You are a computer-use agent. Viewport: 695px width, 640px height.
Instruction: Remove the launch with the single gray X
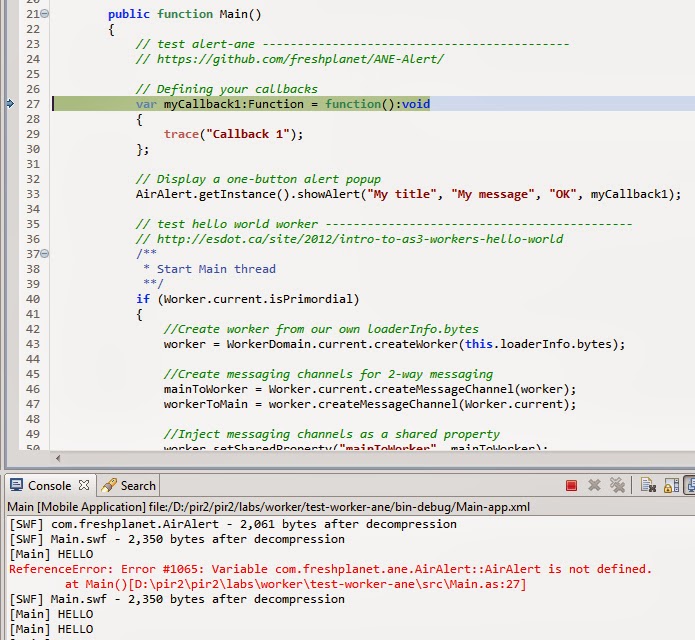coord(594,485)
